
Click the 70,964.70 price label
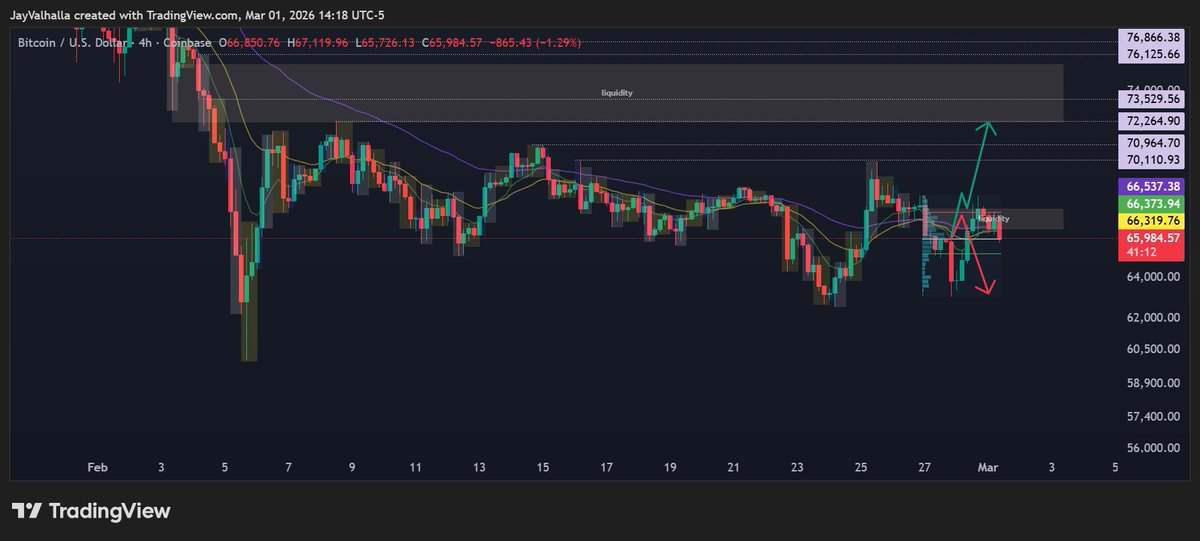pyautogui.click(x=1153, y=143)
